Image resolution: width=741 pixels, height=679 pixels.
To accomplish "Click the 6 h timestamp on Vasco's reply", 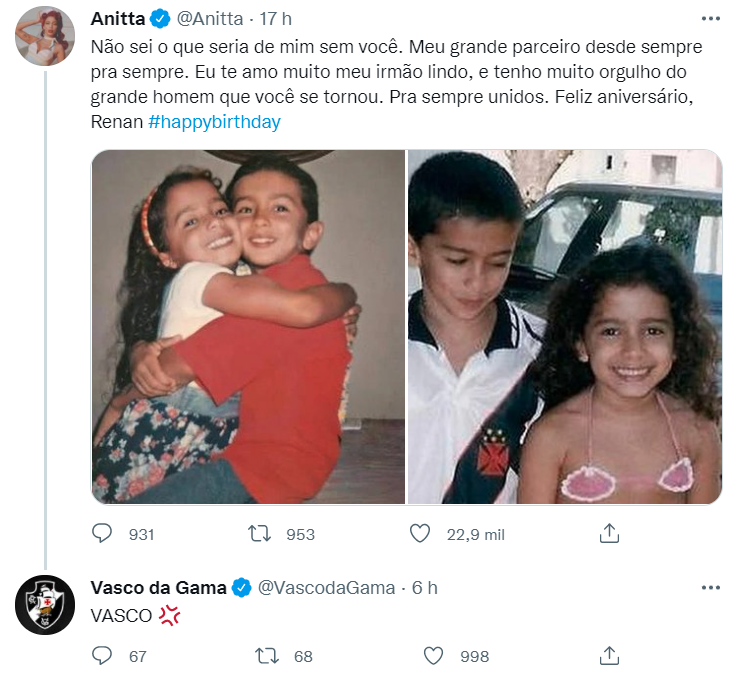I will click(424, 587).
